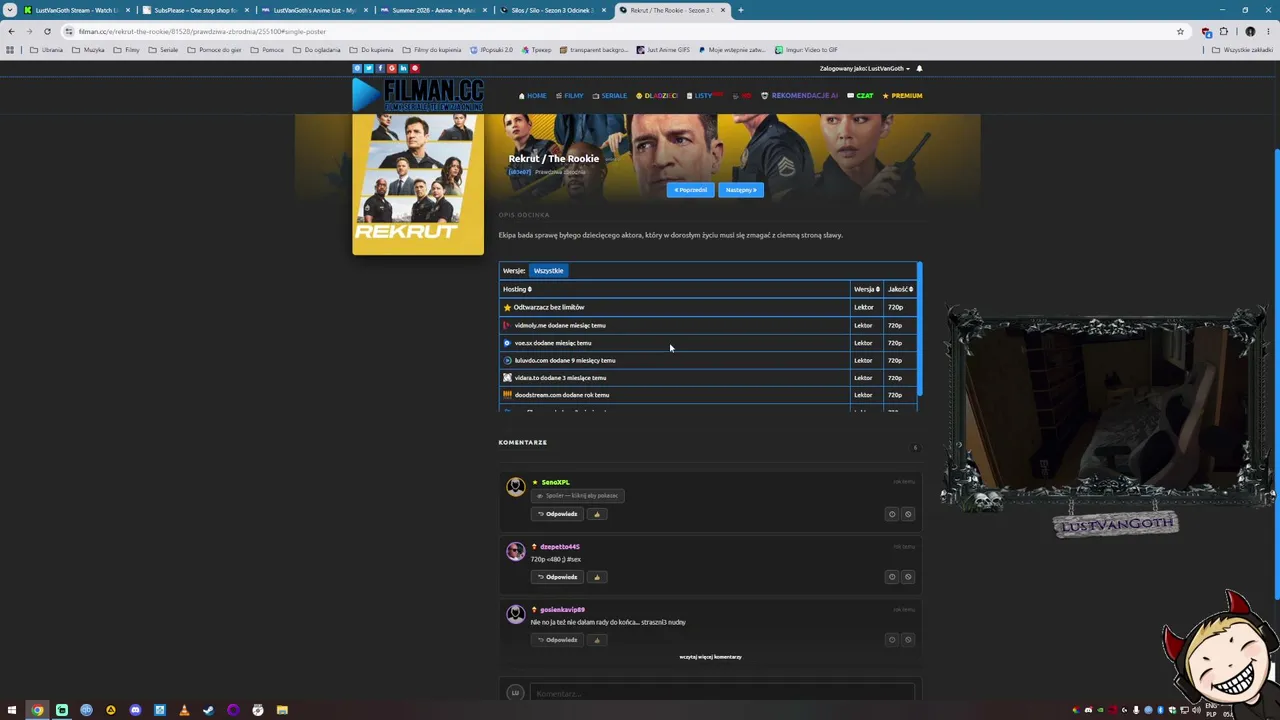Expand the logged-in user LustVanGoth menu
The height and width of the screenshot is (720, 1280).
click(865, 69)
